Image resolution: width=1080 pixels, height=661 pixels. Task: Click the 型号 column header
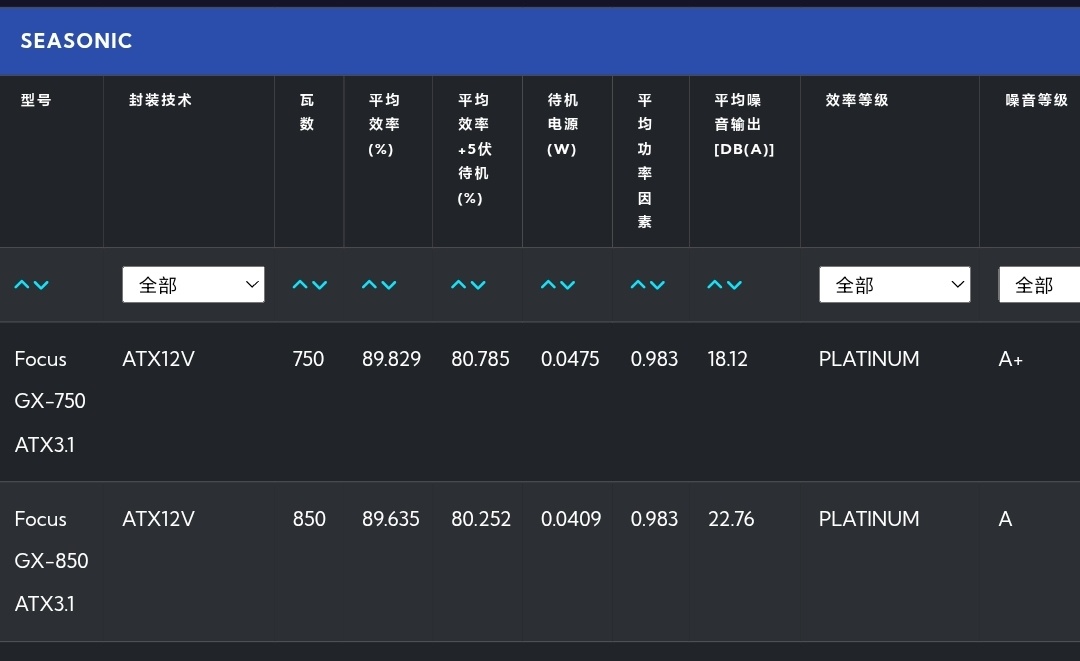click(x=36, y=100)
